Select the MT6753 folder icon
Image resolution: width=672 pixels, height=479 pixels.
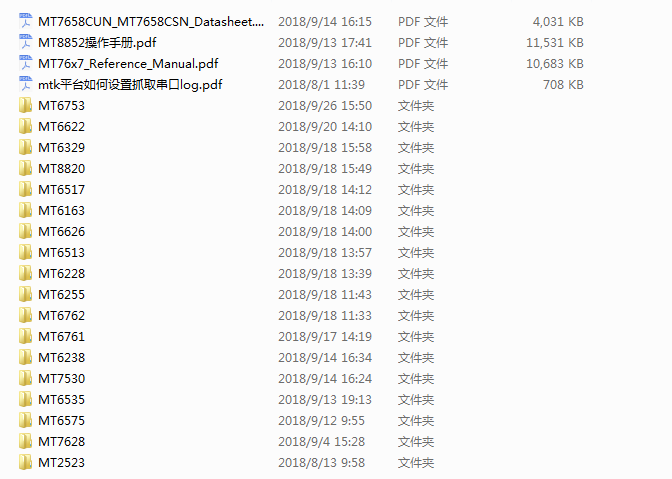[26, 105]
